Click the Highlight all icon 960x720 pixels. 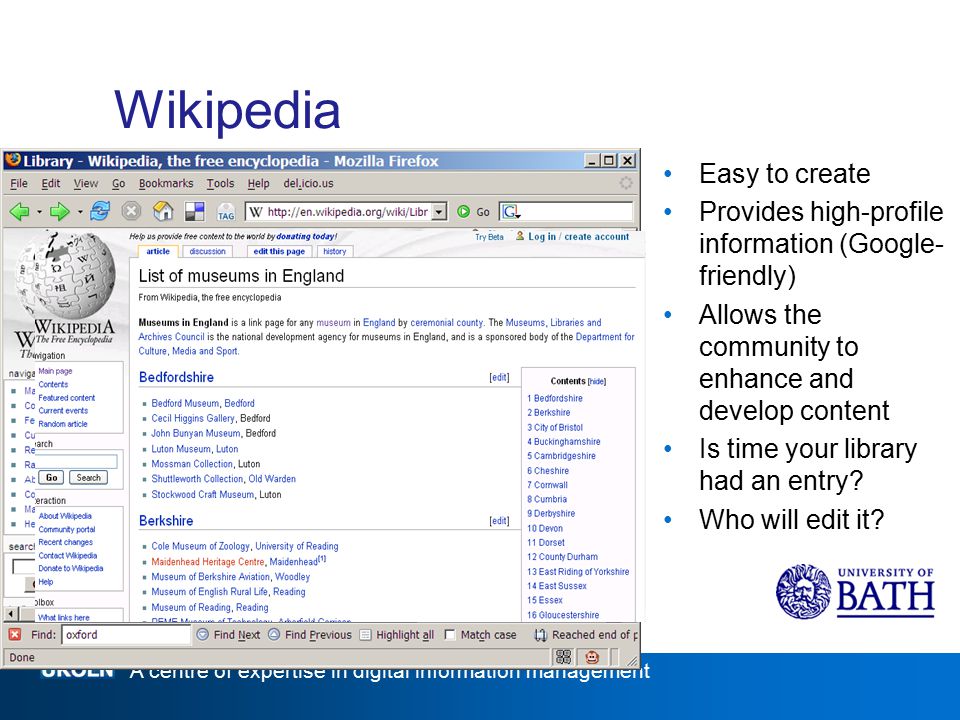366,635
